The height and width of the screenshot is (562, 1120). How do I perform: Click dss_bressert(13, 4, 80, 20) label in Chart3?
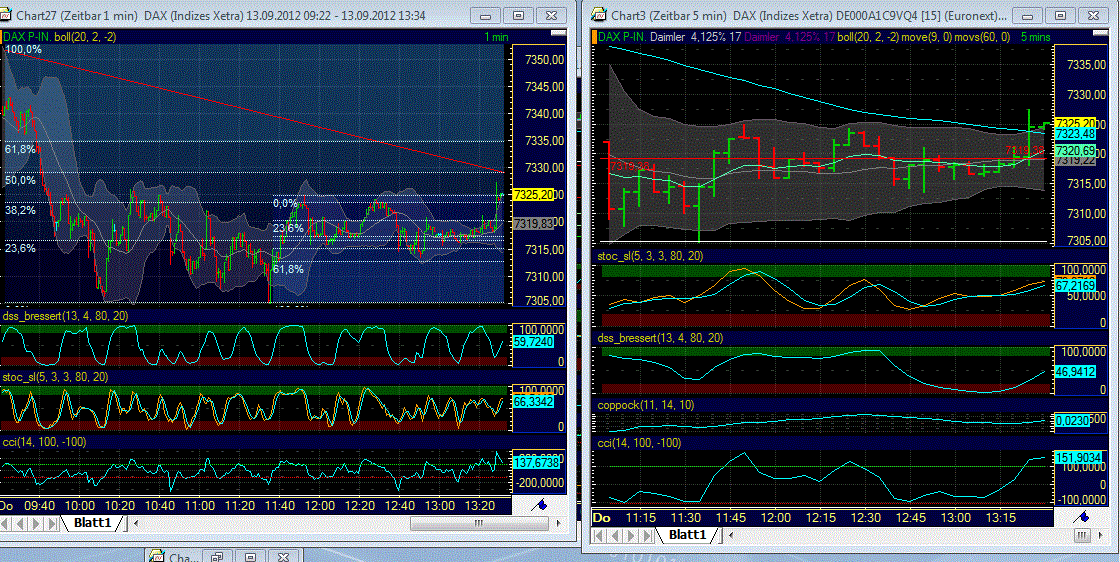(659, 337)
